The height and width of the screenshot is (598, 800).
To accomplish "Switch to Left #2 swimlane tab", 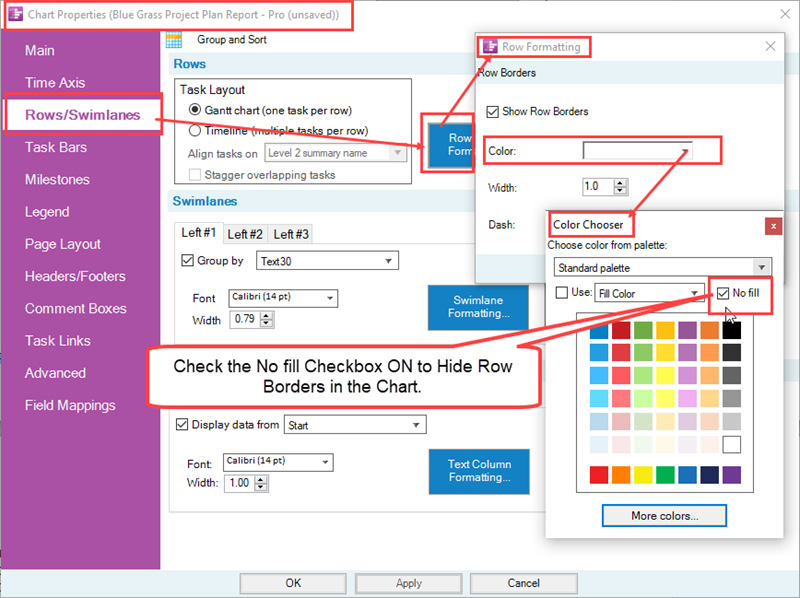I will [245, 234].
